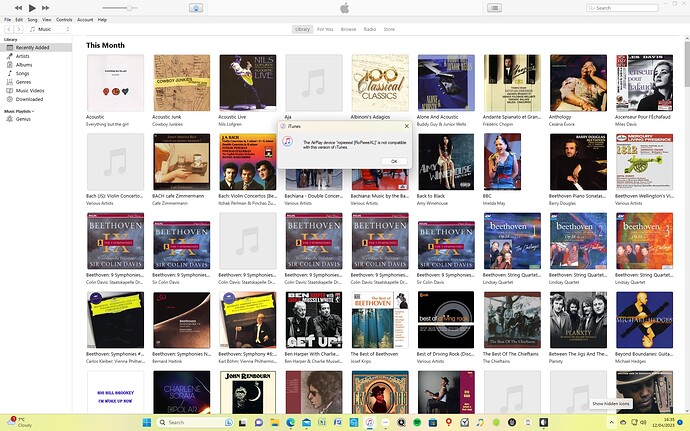Image resolution: width=690 pixels, height=431 pixels.
Task: Open the Controls menu
Action: click(x=64, y=19)
